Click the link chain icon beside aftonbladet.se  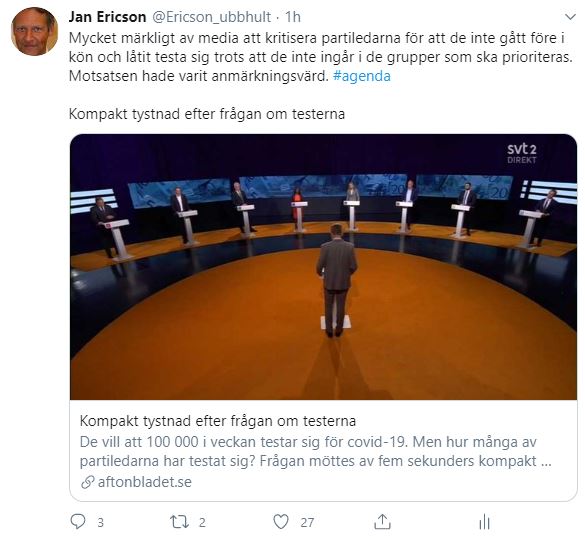[87, 482]
